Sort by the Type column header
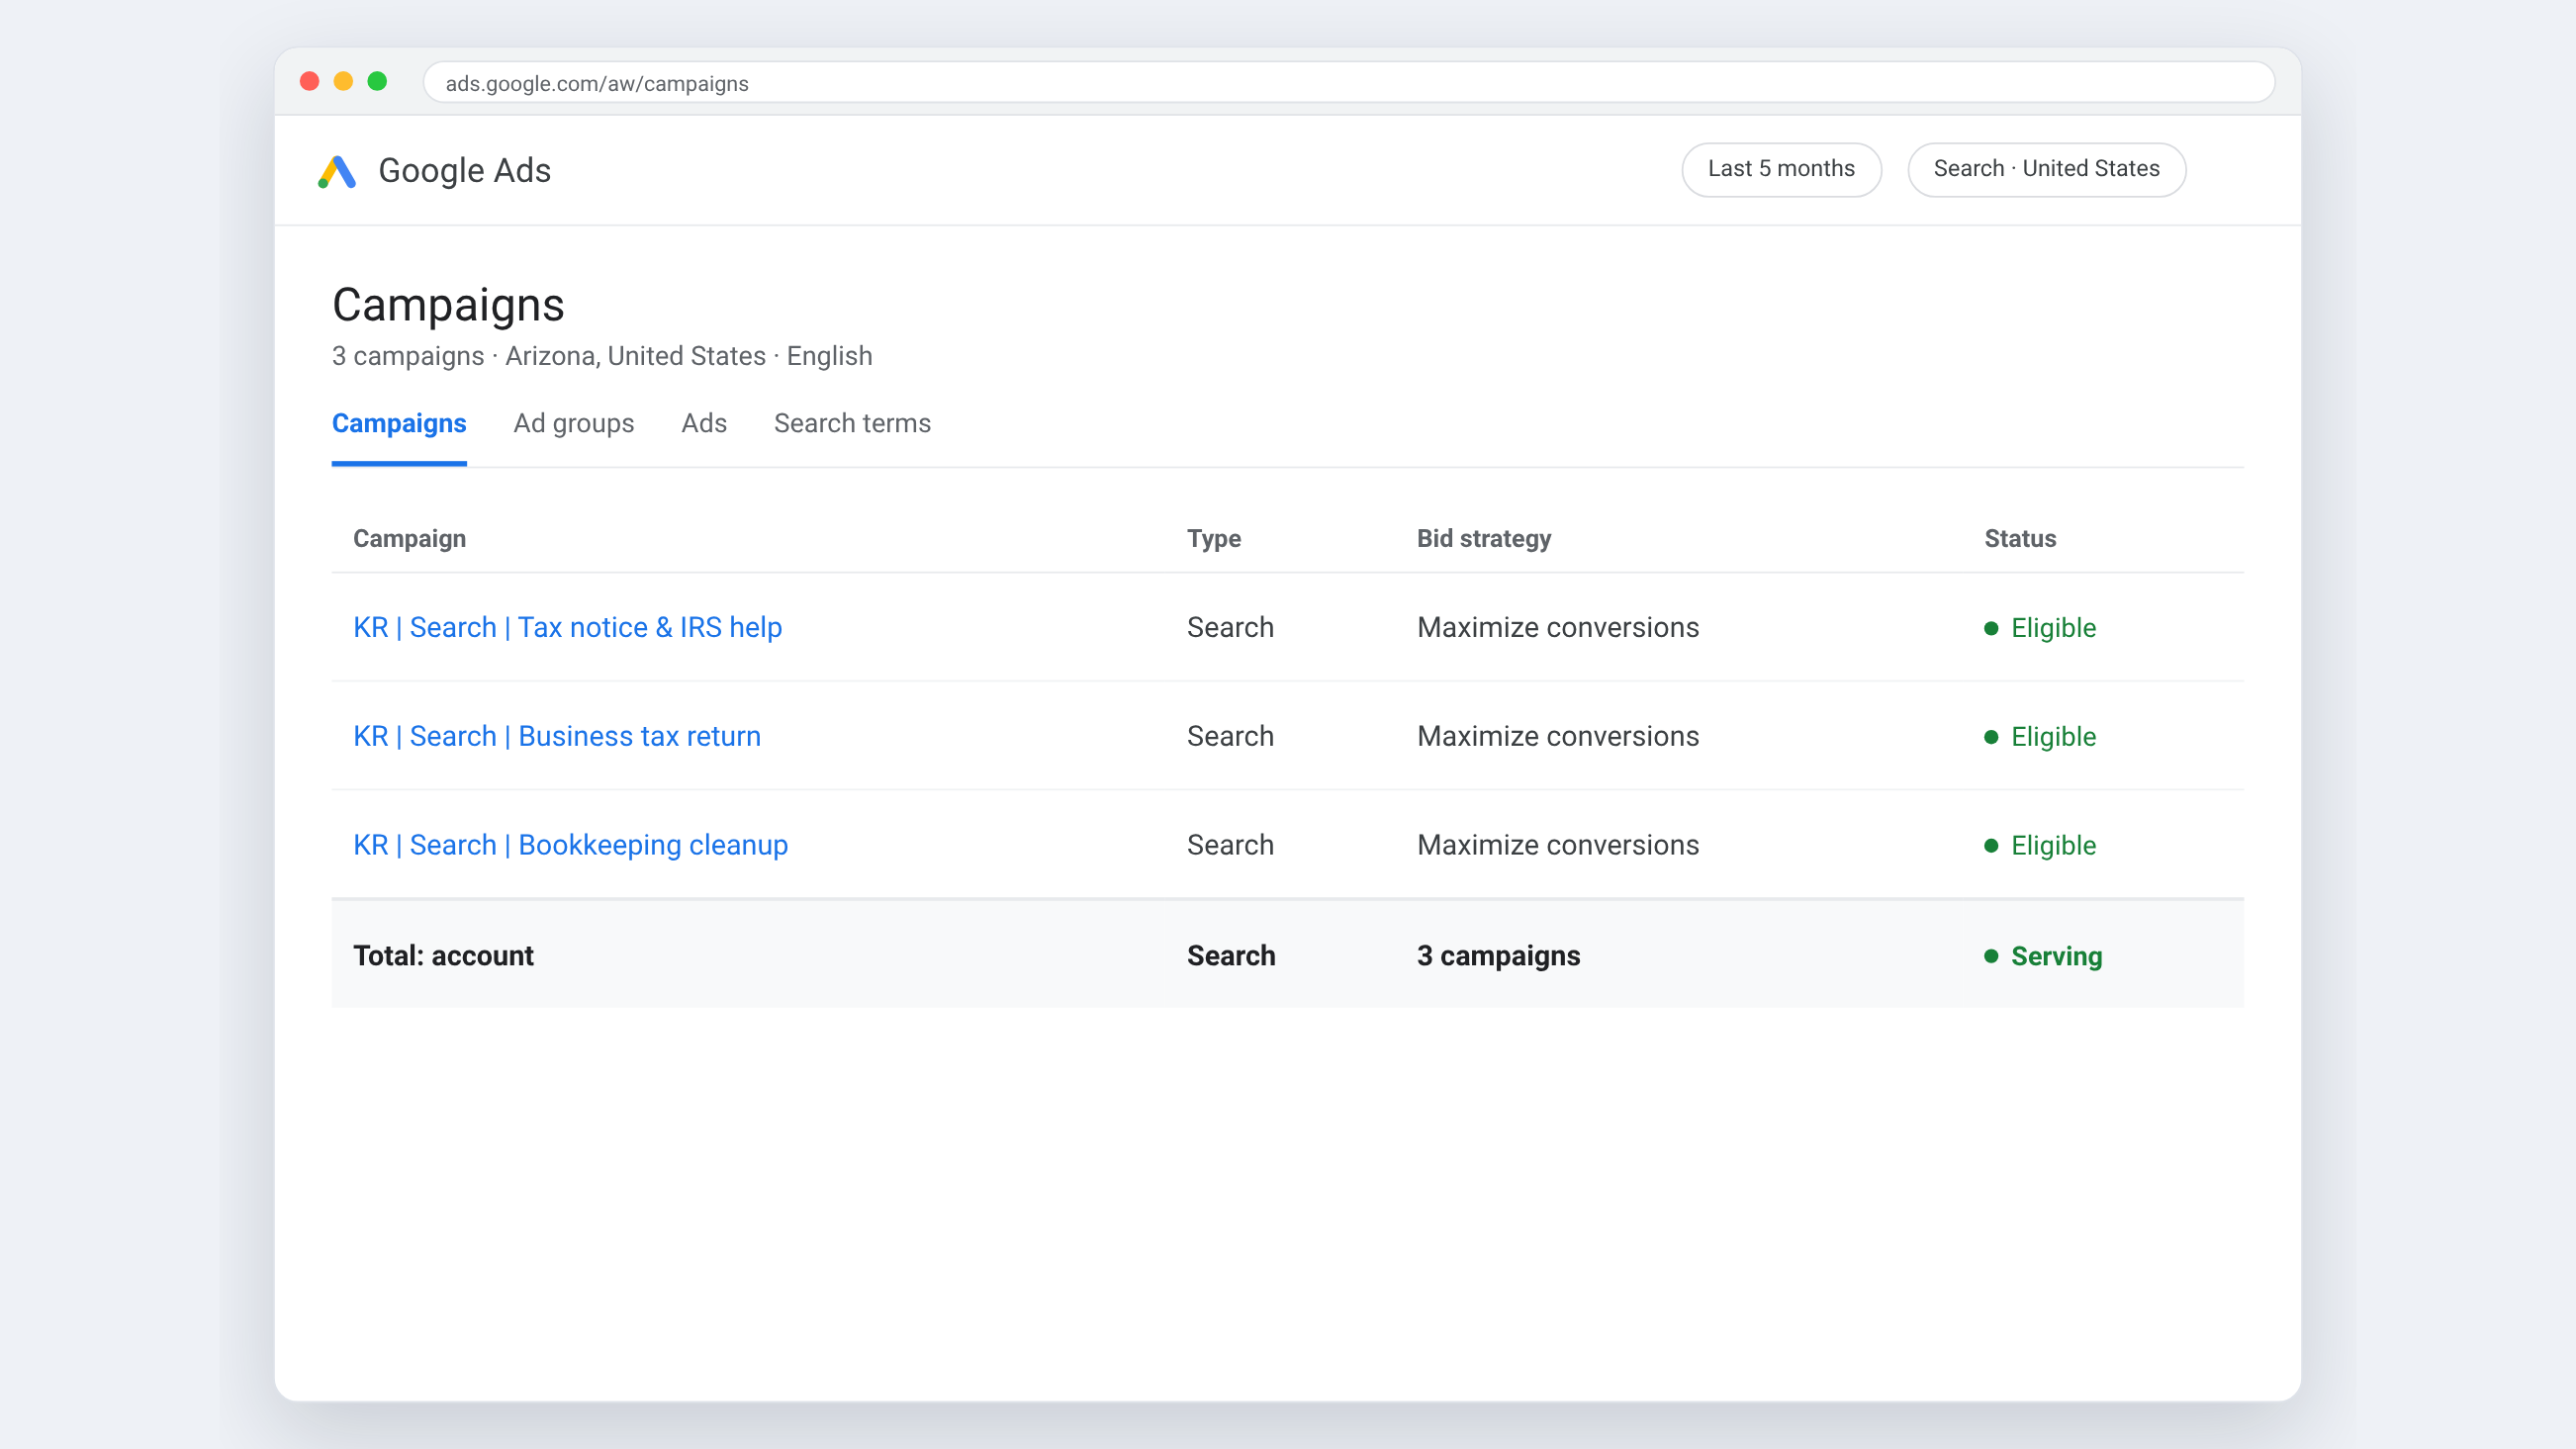The height and width of the screenshot is (1449, 2576). (x=1214, y=538)
